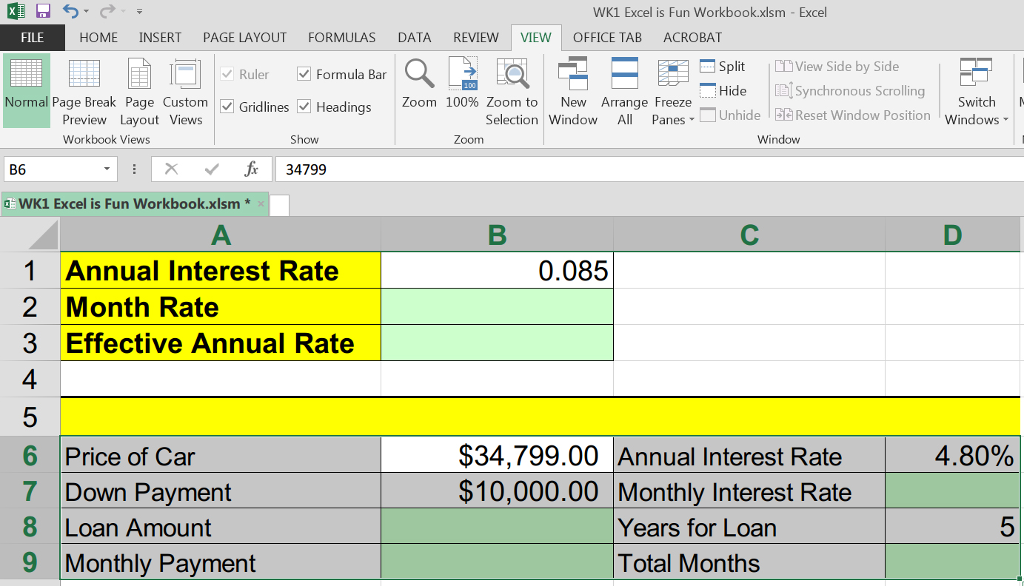Screen dimensions: 1024x586
Task: Save the workbook from quick access toolbar
Action: click(43, 12)
